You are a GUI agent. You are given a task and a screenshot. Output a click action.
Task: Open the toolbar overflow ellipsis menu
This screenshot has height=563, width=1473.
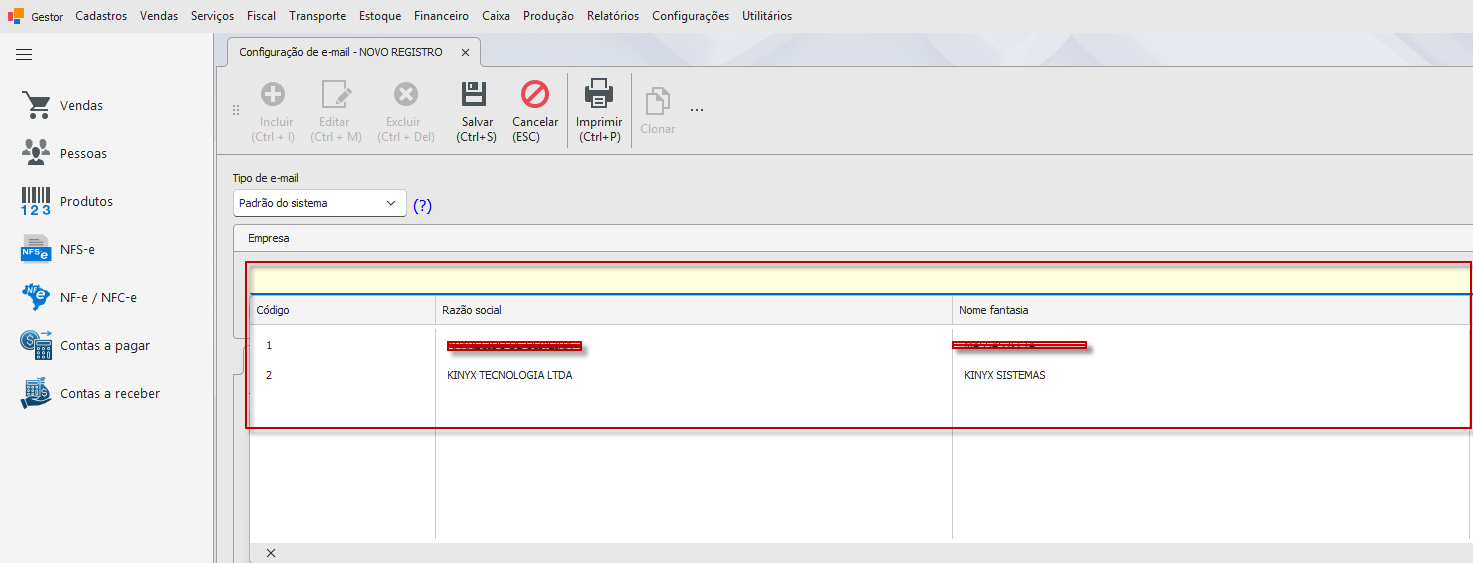pyautogui.click(x=697, y=109)
